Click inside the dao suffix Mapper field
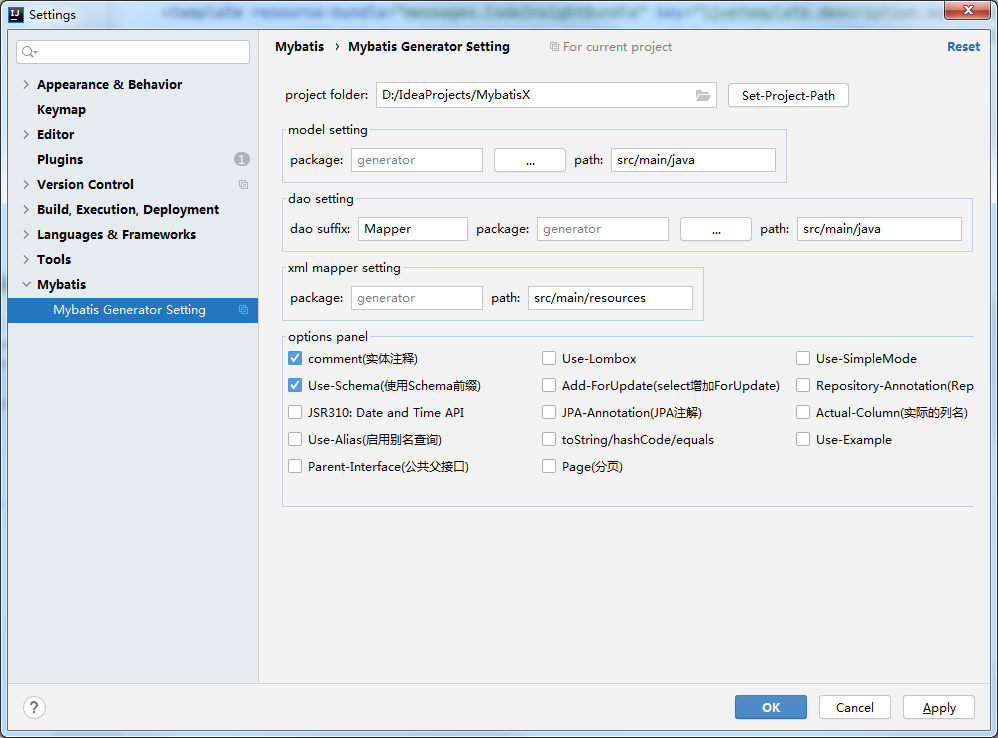The image size is (998, 738). click(412, 228)
